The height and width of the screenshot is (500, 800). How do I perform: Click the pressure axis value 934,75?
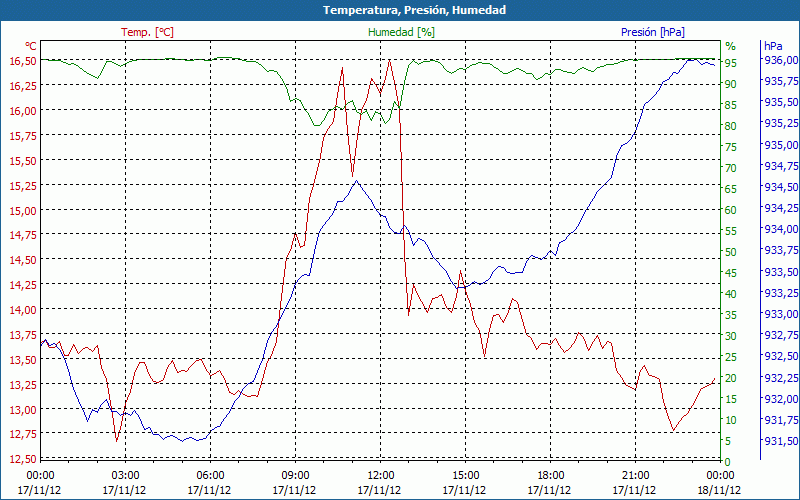(x=781, y=166)
